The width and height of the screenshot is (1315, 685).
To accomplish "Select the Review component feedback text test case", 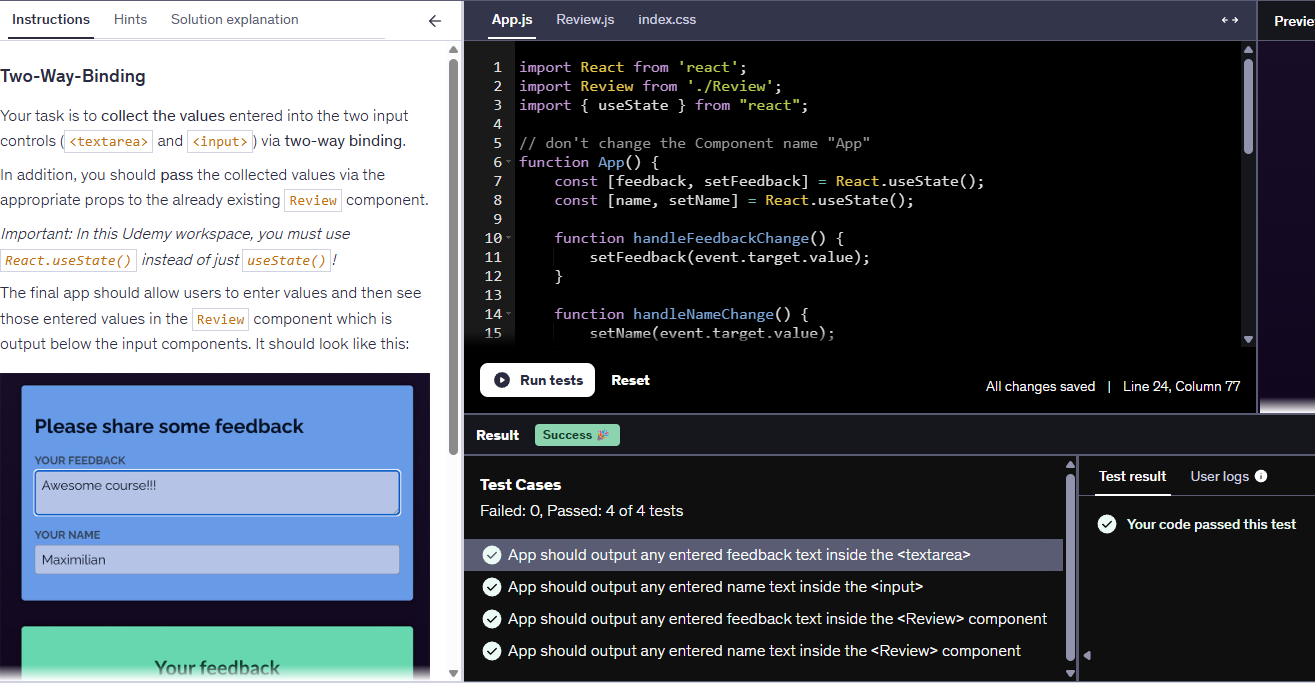I will point(777,619).
